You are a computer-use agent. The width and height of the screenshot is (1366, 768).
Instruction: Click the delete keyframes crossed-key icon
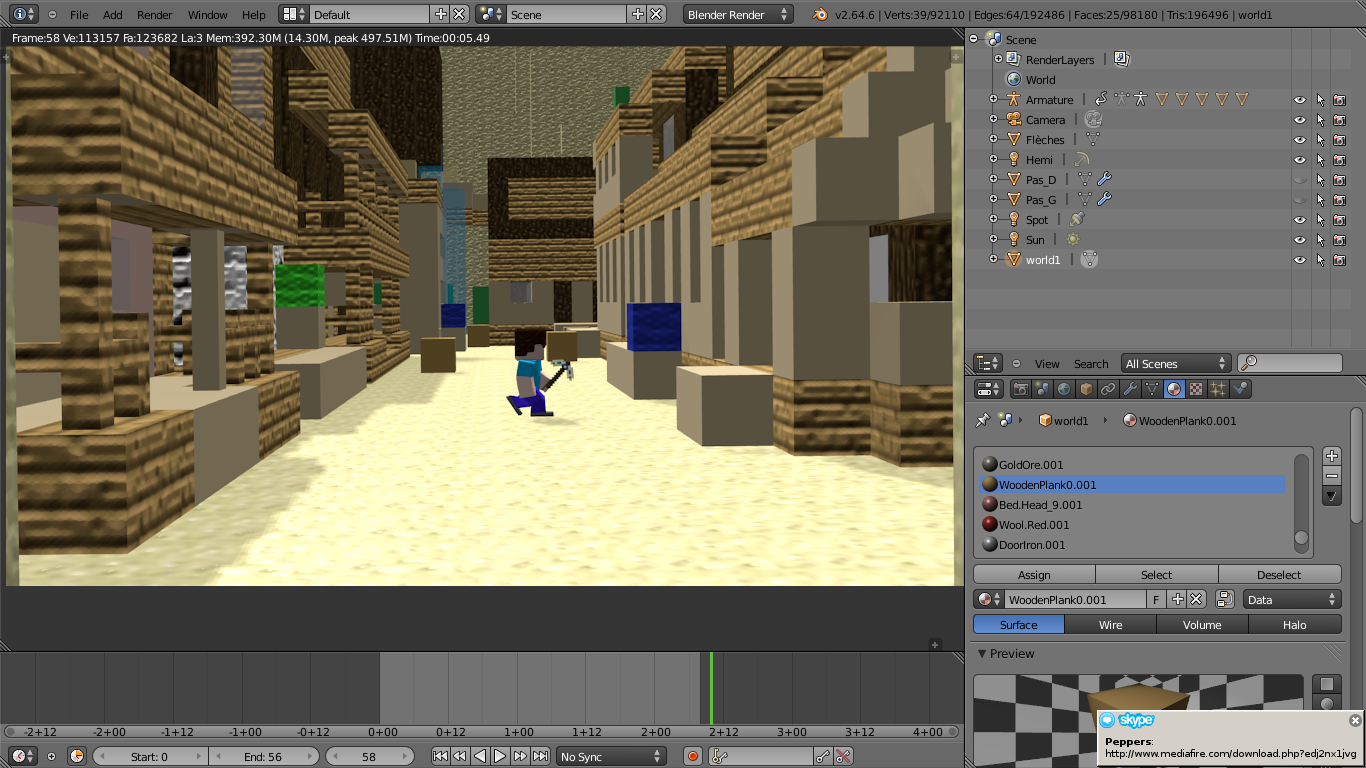tap(843, 757)
